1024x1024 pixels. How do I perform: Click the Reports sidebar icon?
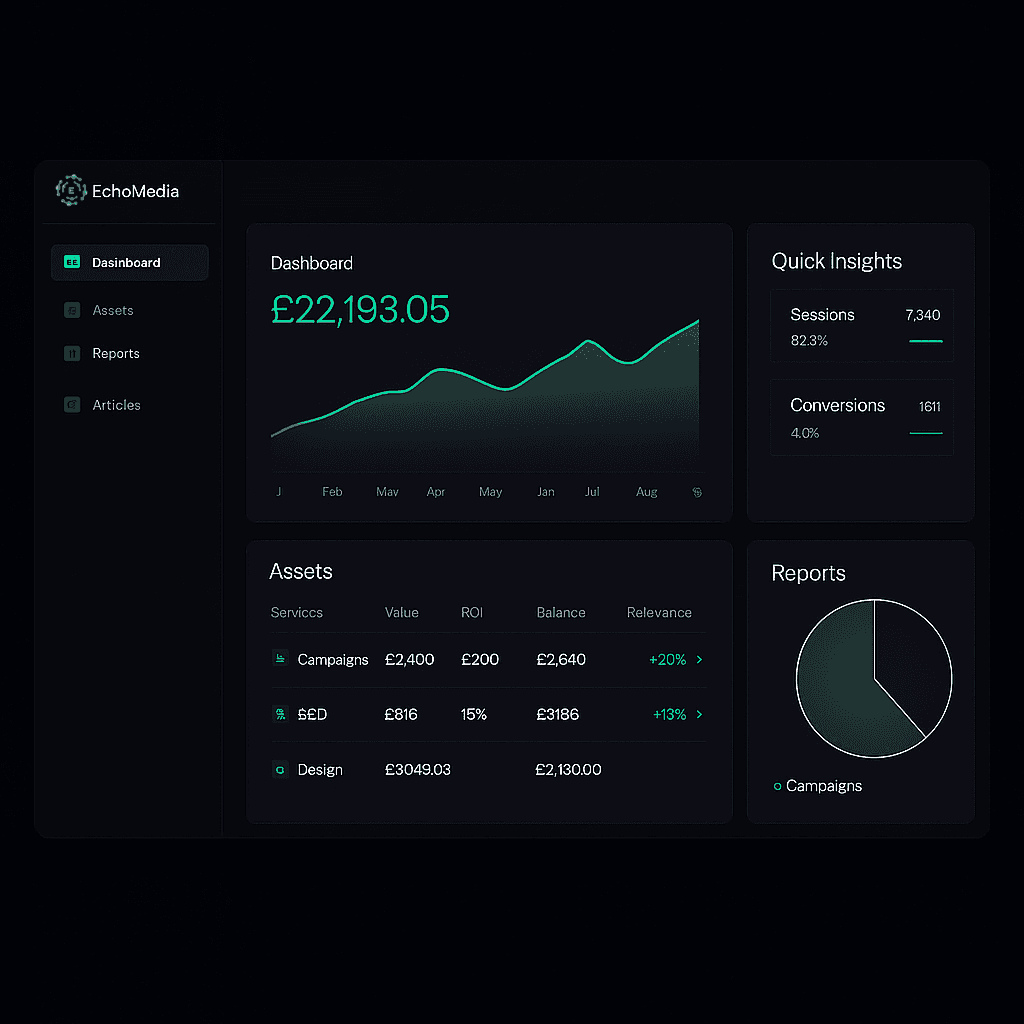coord(72,353)
